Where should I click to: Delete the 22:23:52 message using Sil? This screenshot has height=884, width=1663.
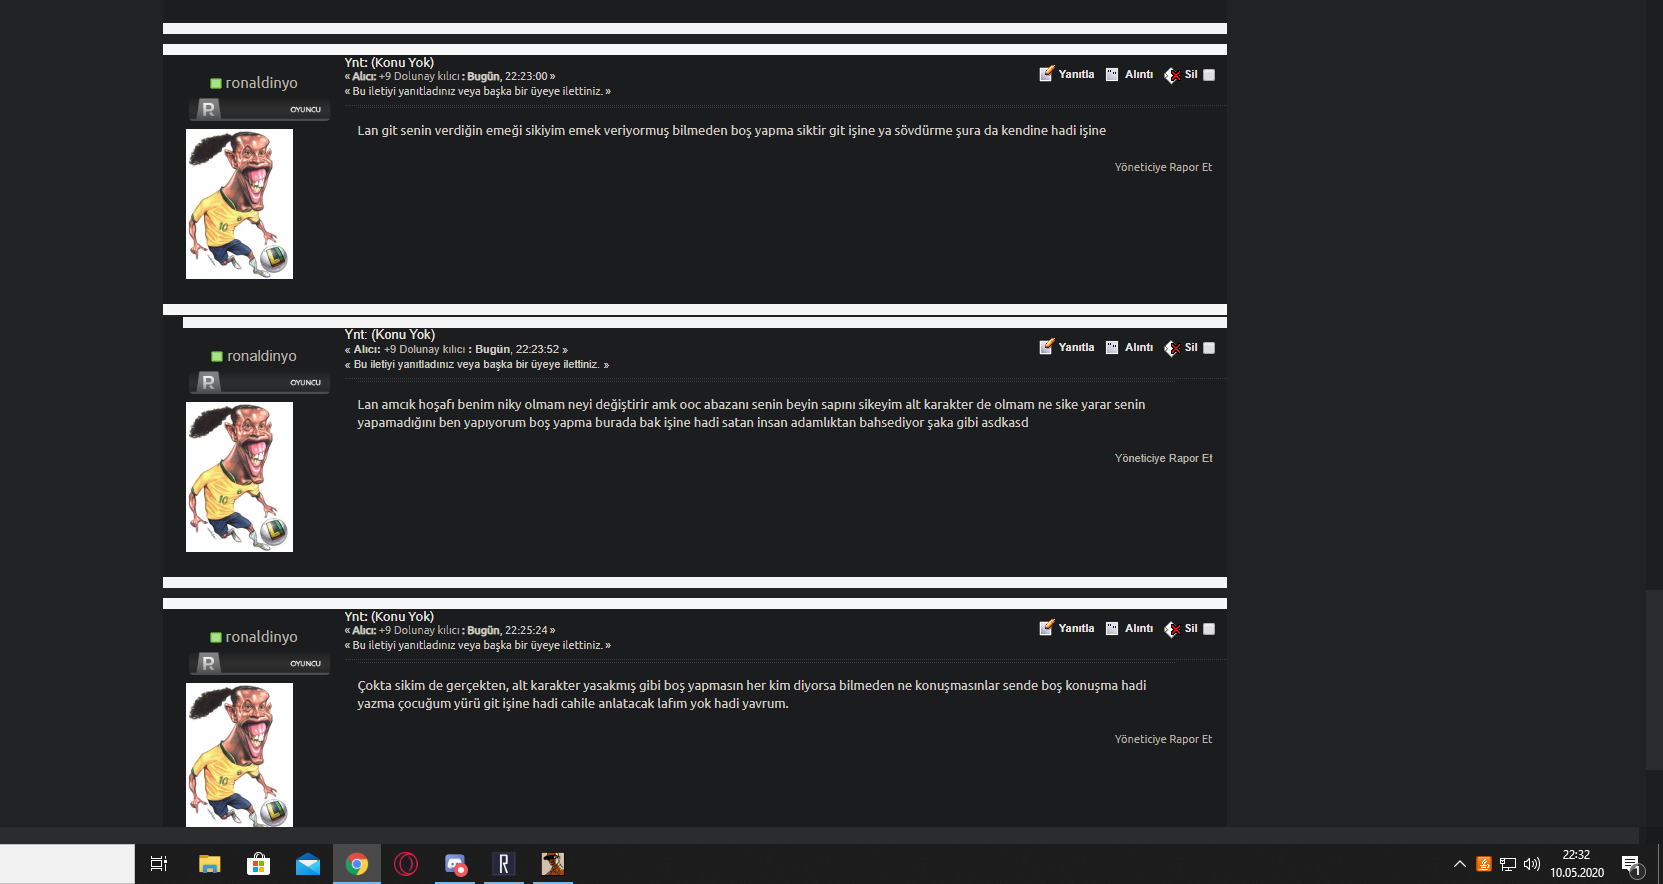[x=1181, y=348]
